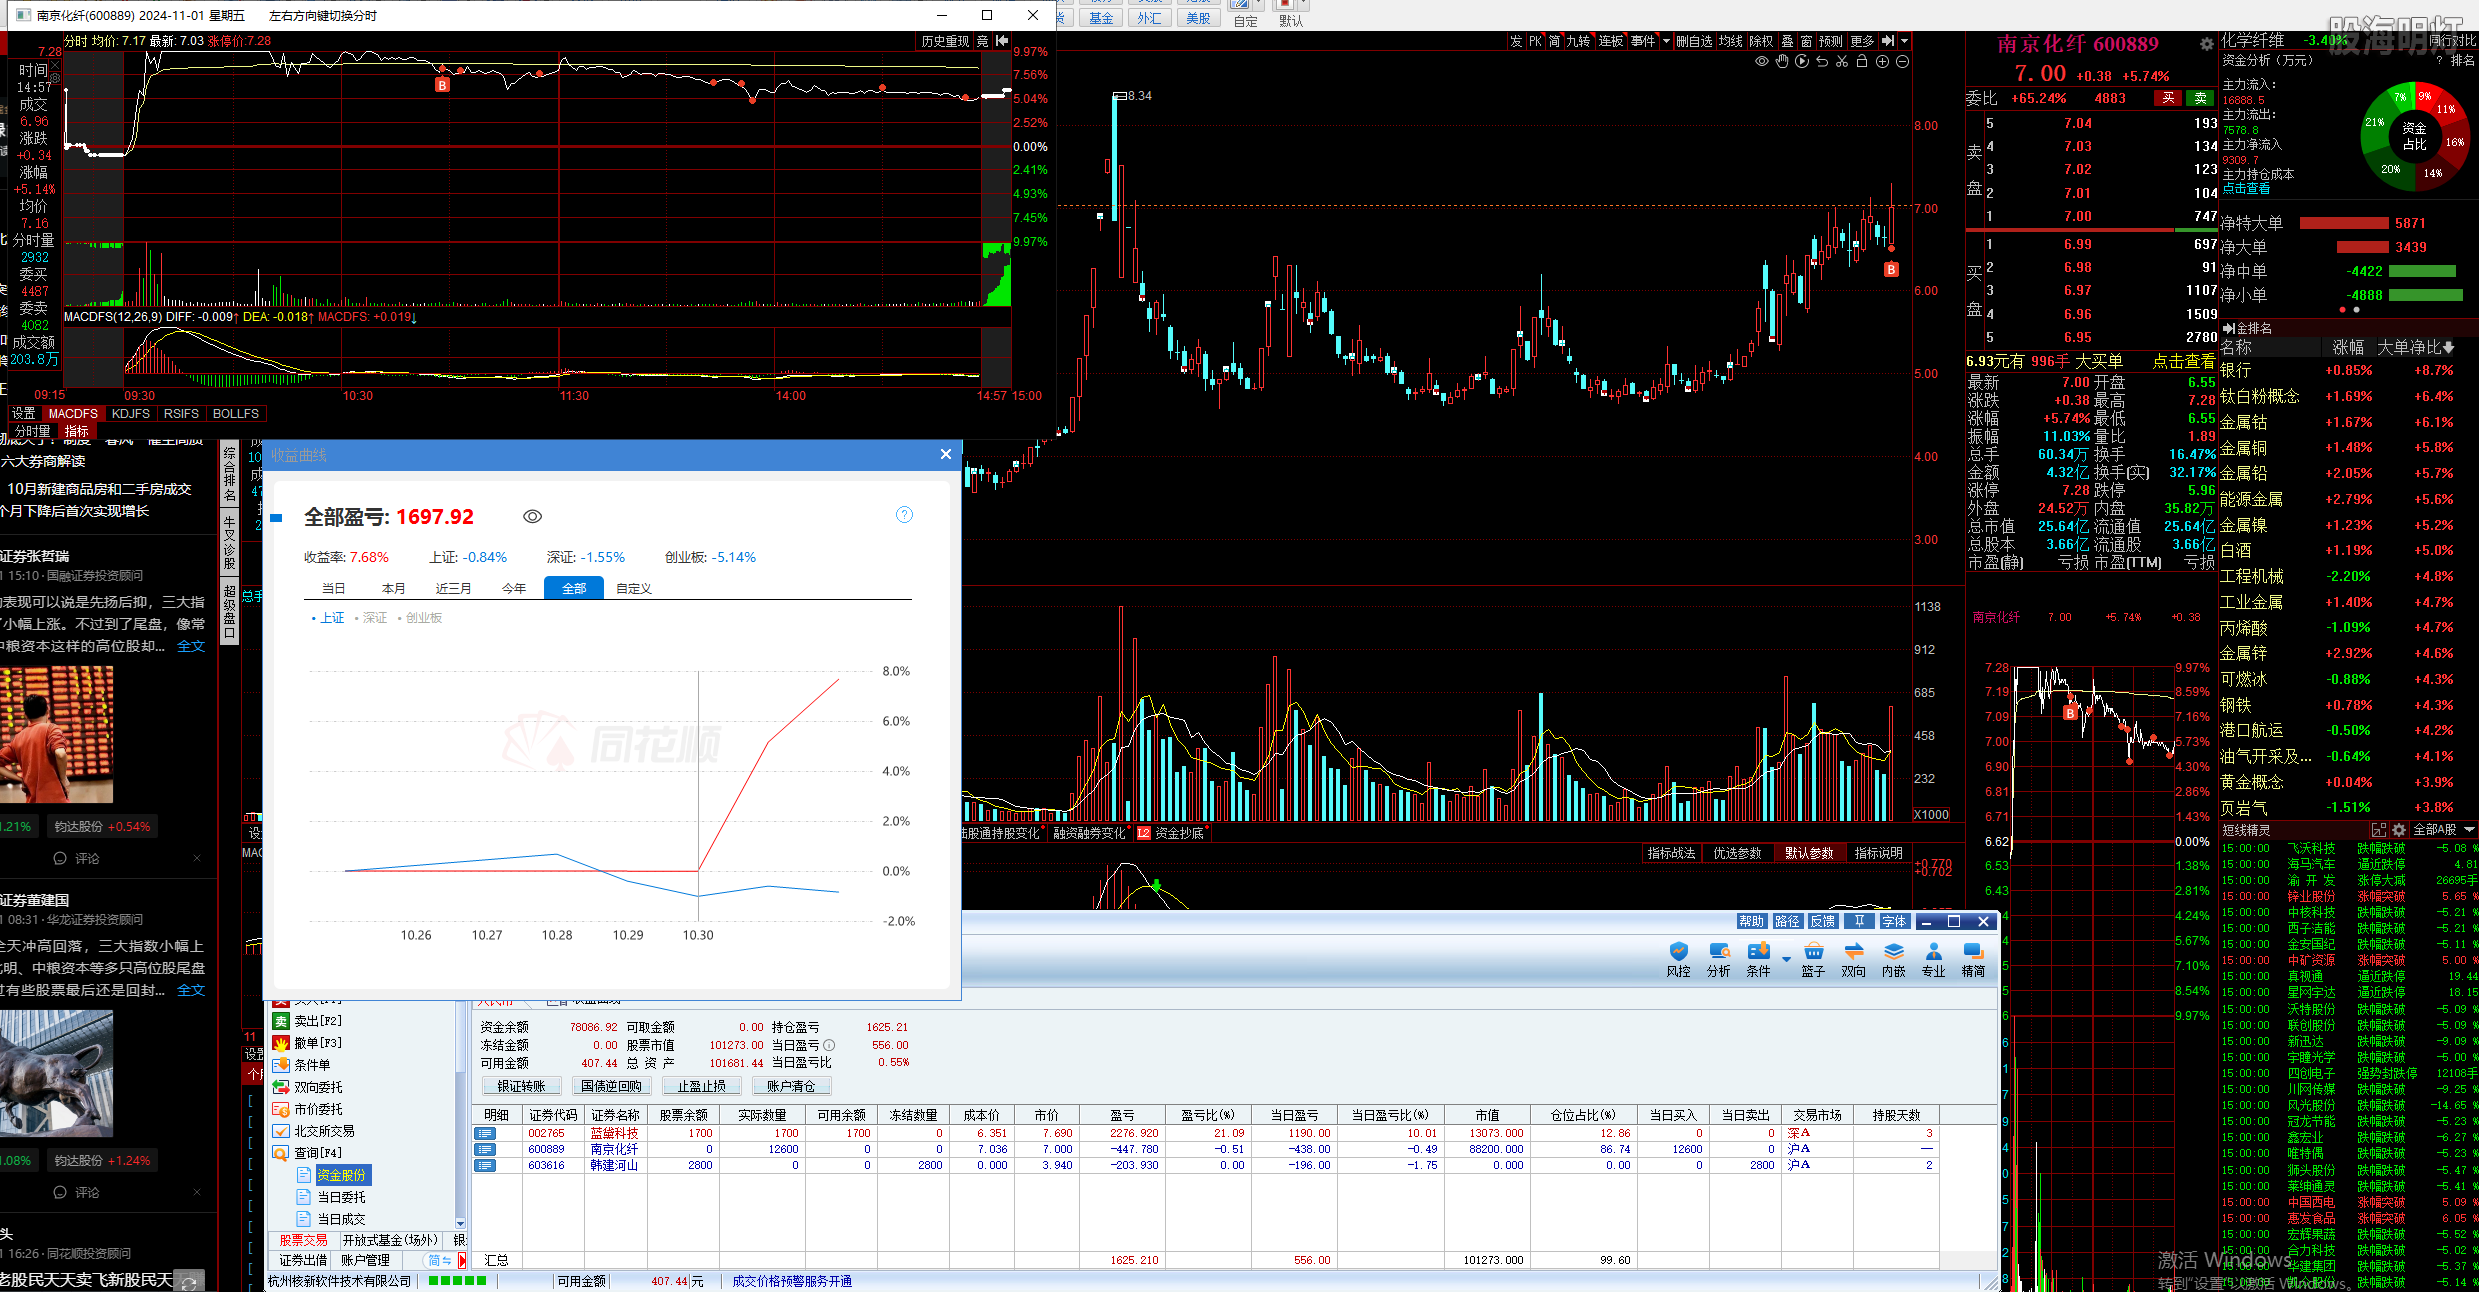Image resolution: width=2479 pixels, height=1292 pixels.
Task: Click 字体 font button in trading window
Action: point(1894,922)
